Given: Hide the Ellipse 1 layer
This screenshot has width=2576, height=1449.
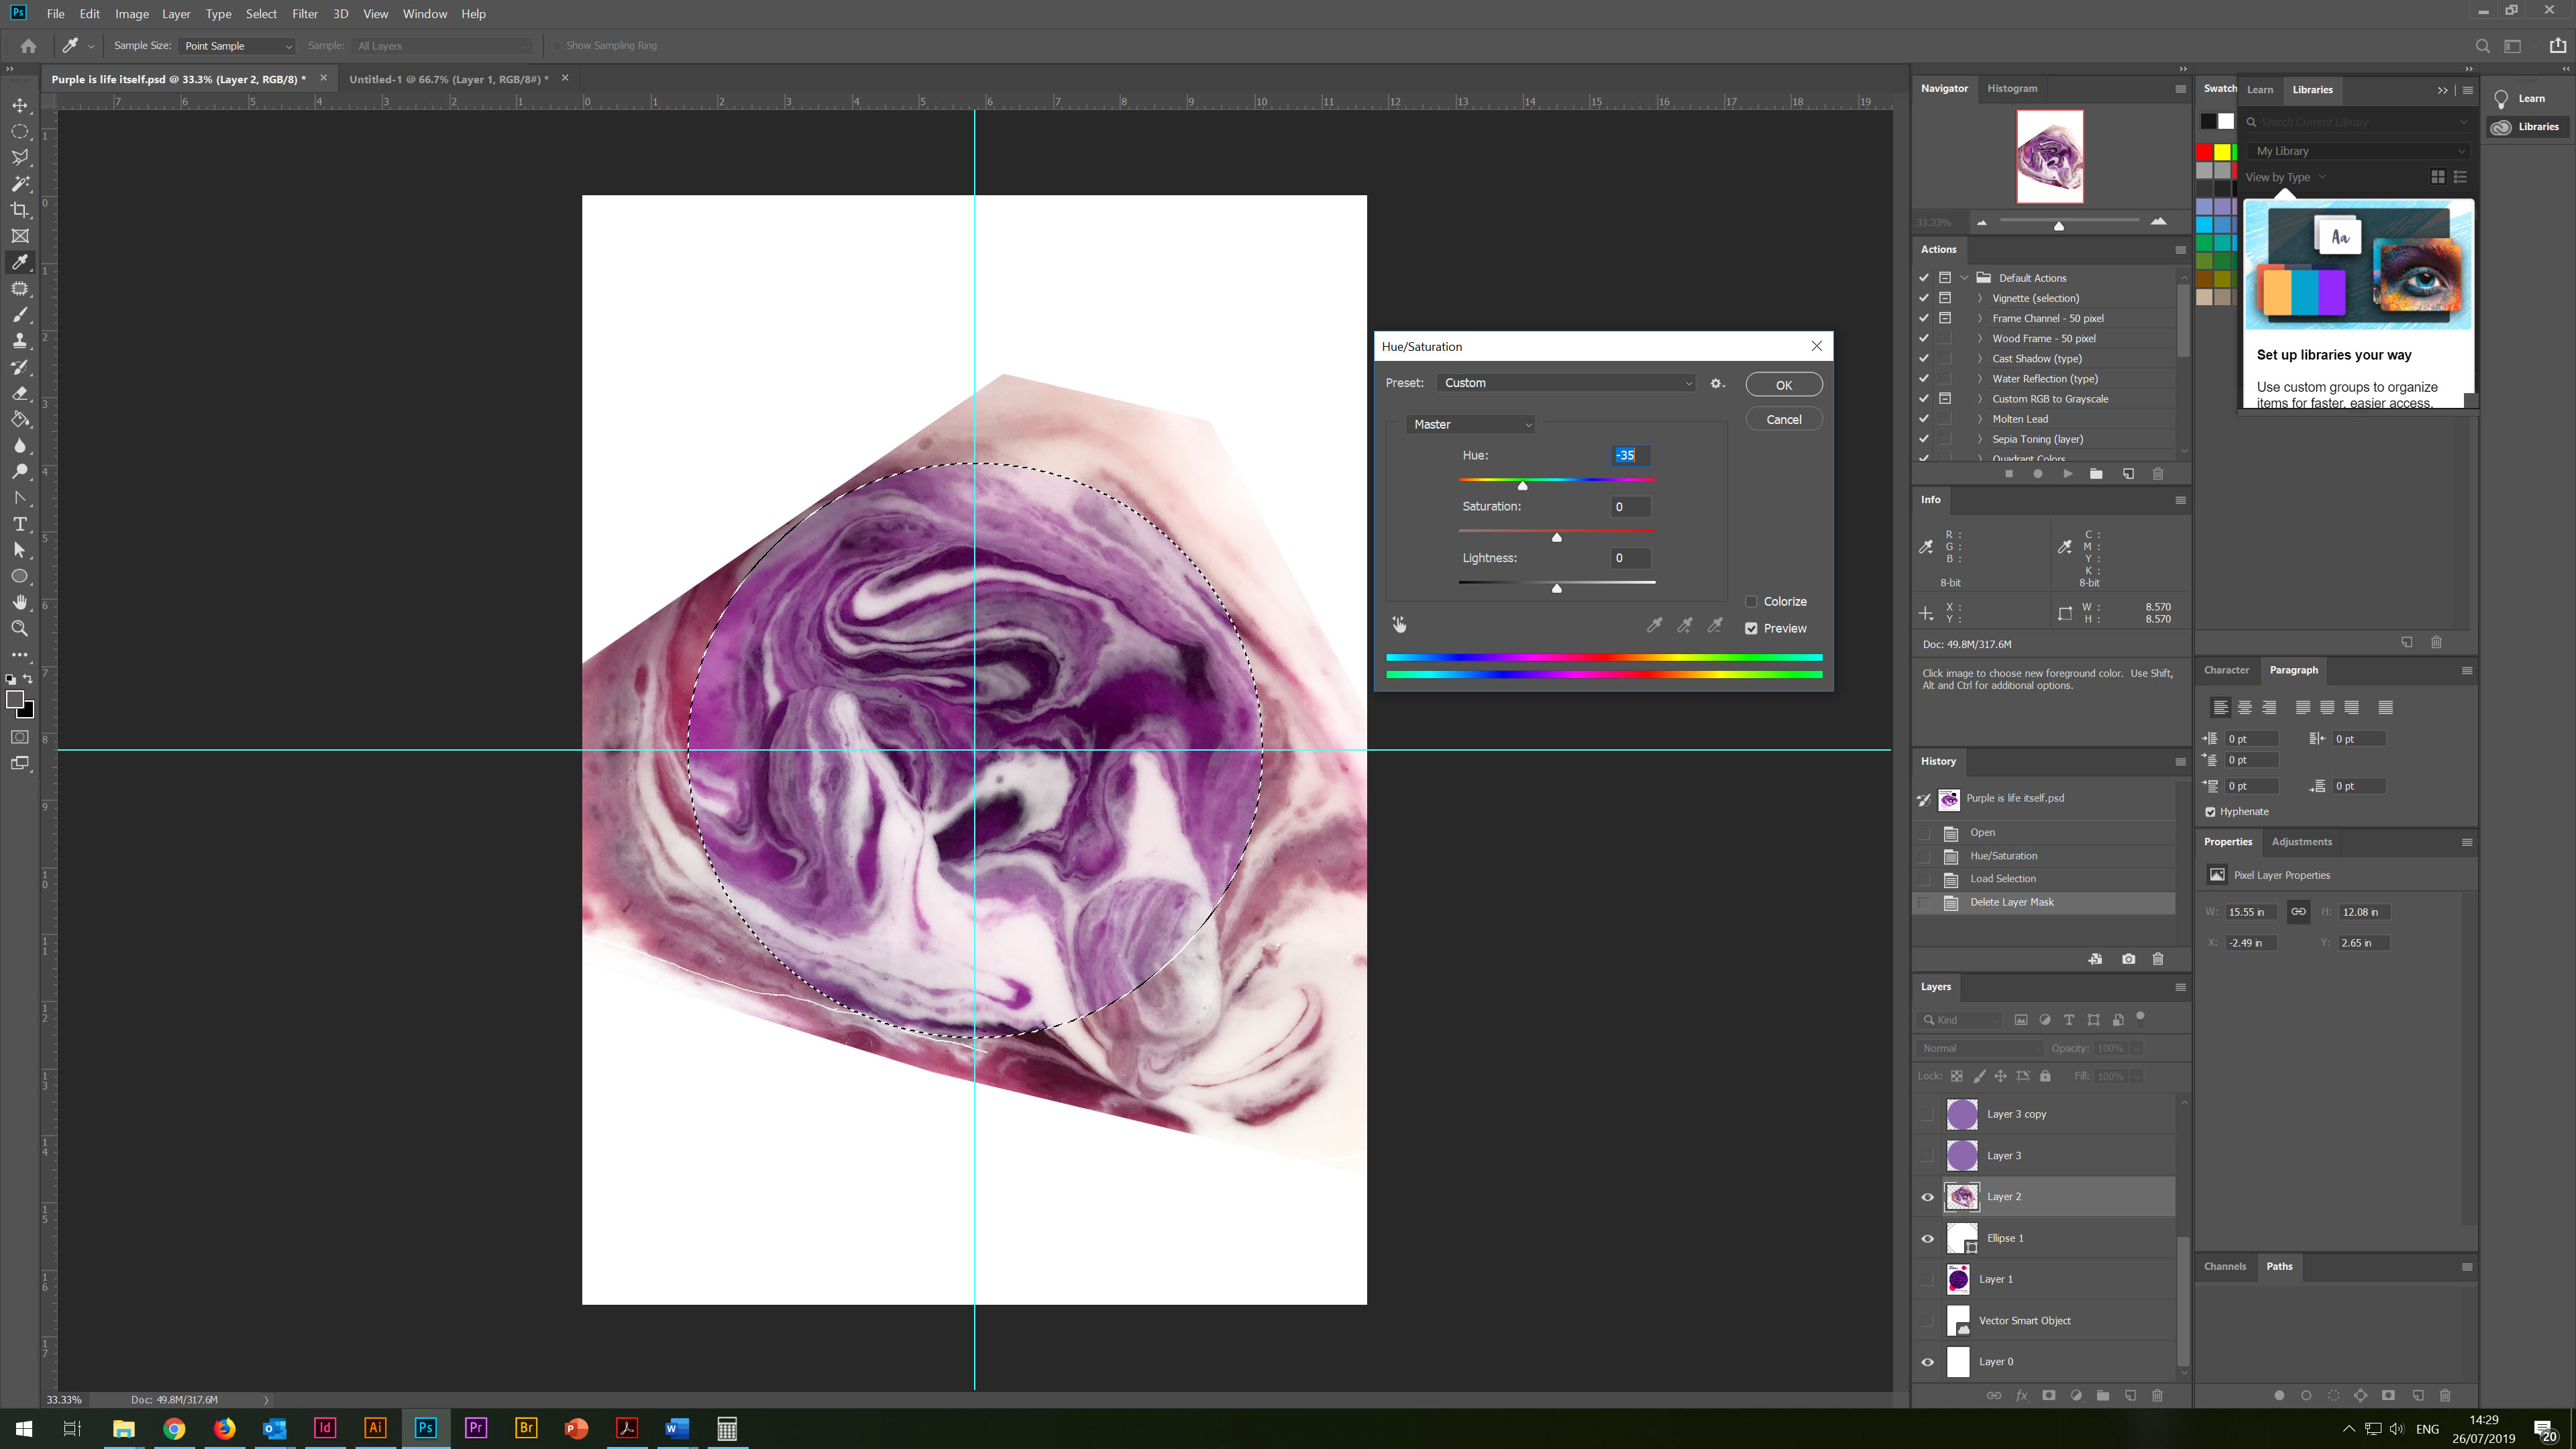Looking at the screenshot, I should 1927,1238.
